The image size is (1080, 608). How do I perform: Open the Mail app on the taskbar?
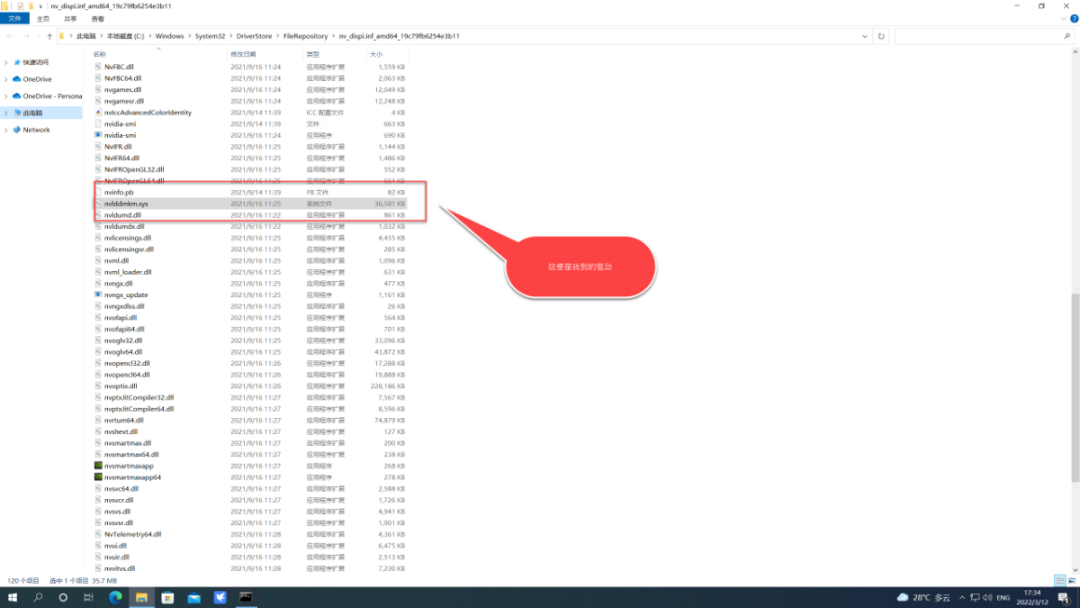194,597
